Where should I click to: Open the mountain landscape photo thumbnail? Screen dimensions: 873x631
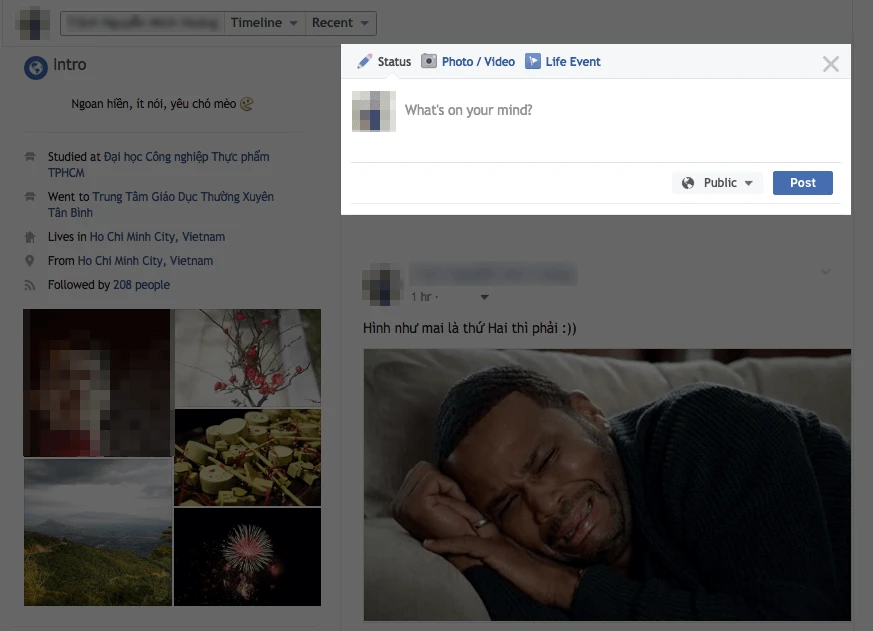97,532
